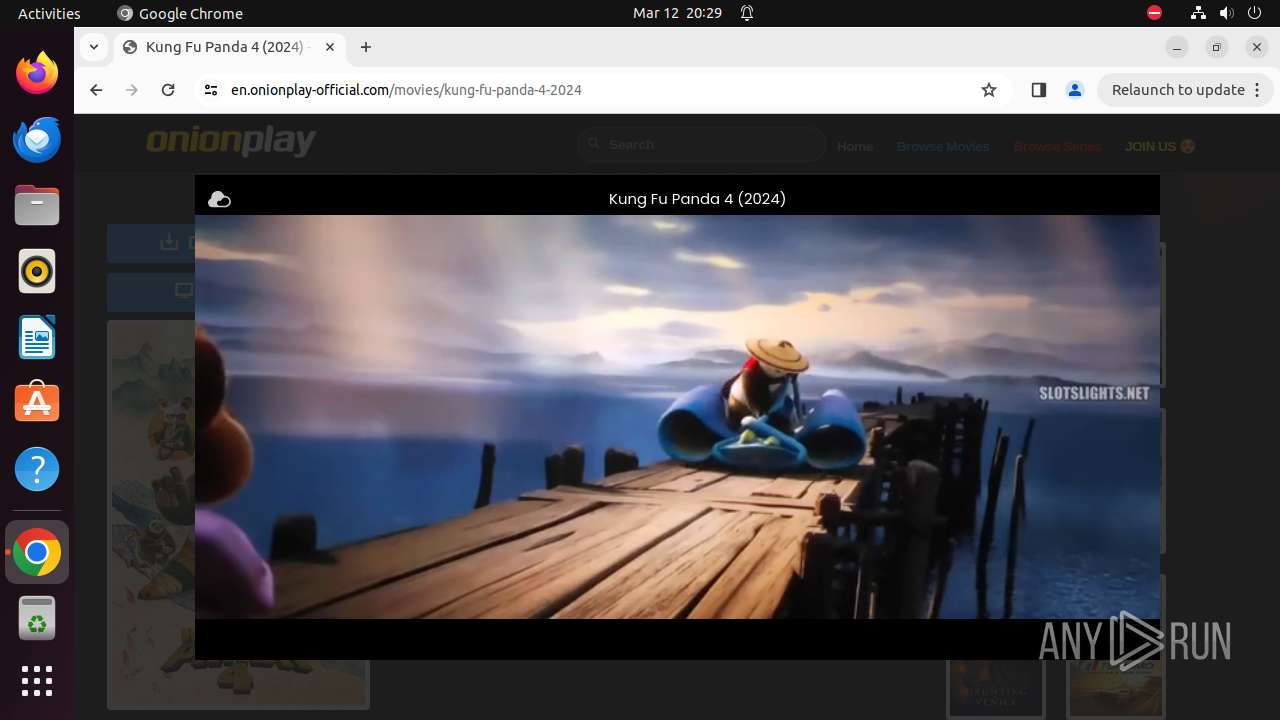Click the onionplay logo

(x=230, y=142)
